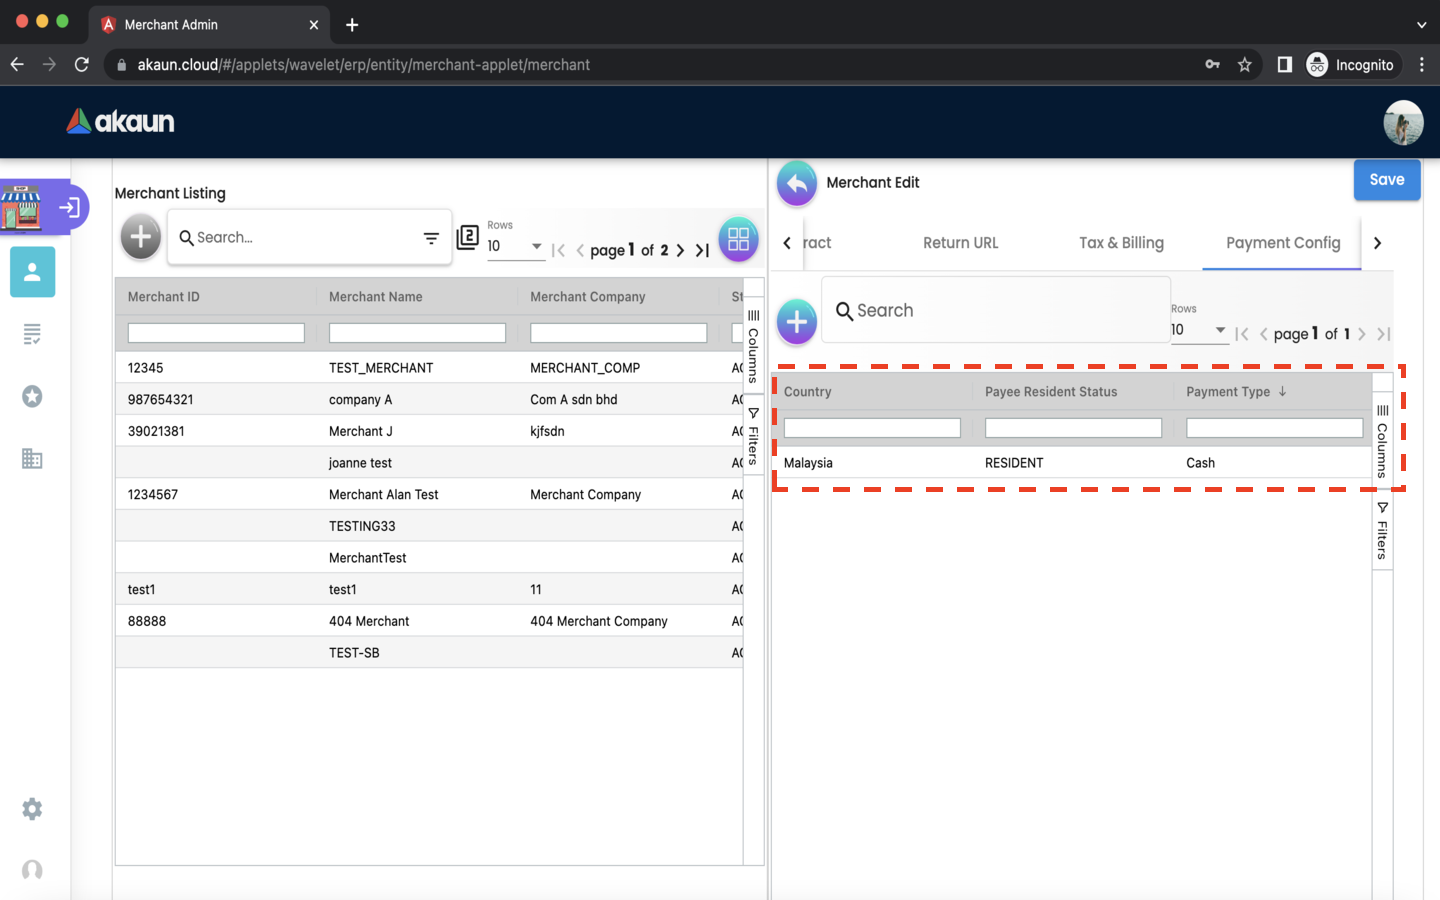Click the back arrow beside Merchant Edit
Screen dimensions: 1440x900
(x=796, y=183)
